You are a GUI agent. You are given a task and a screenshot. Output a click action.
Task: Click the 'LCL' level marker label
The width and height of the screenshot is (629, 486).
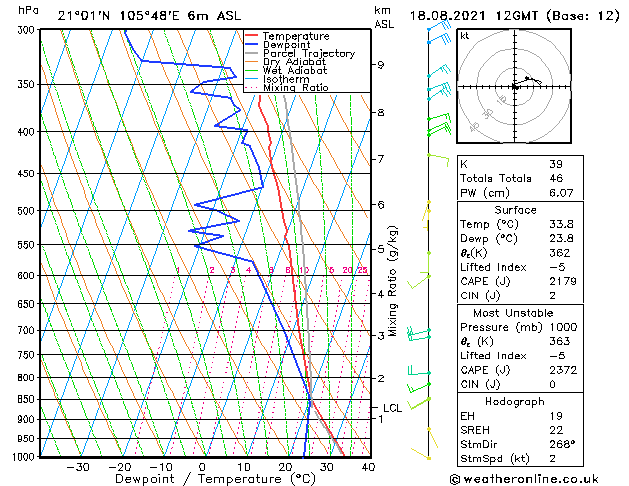(392, 408)
